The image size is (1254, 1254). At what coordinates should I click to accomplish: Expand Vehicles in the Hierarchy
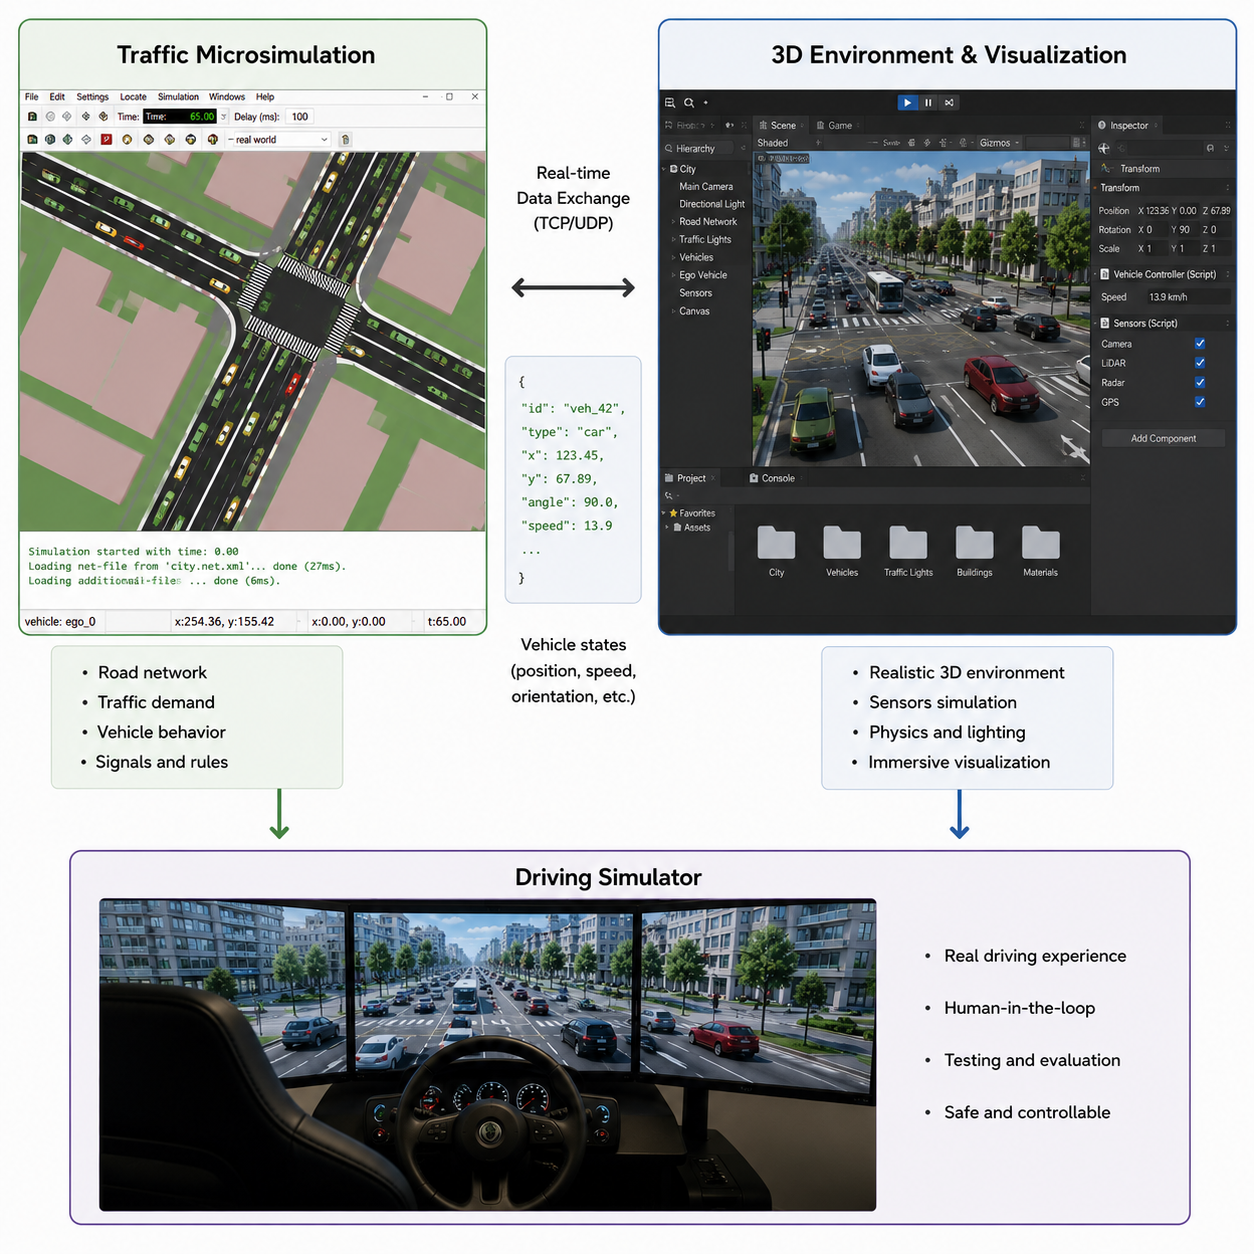tap(673, 257)
